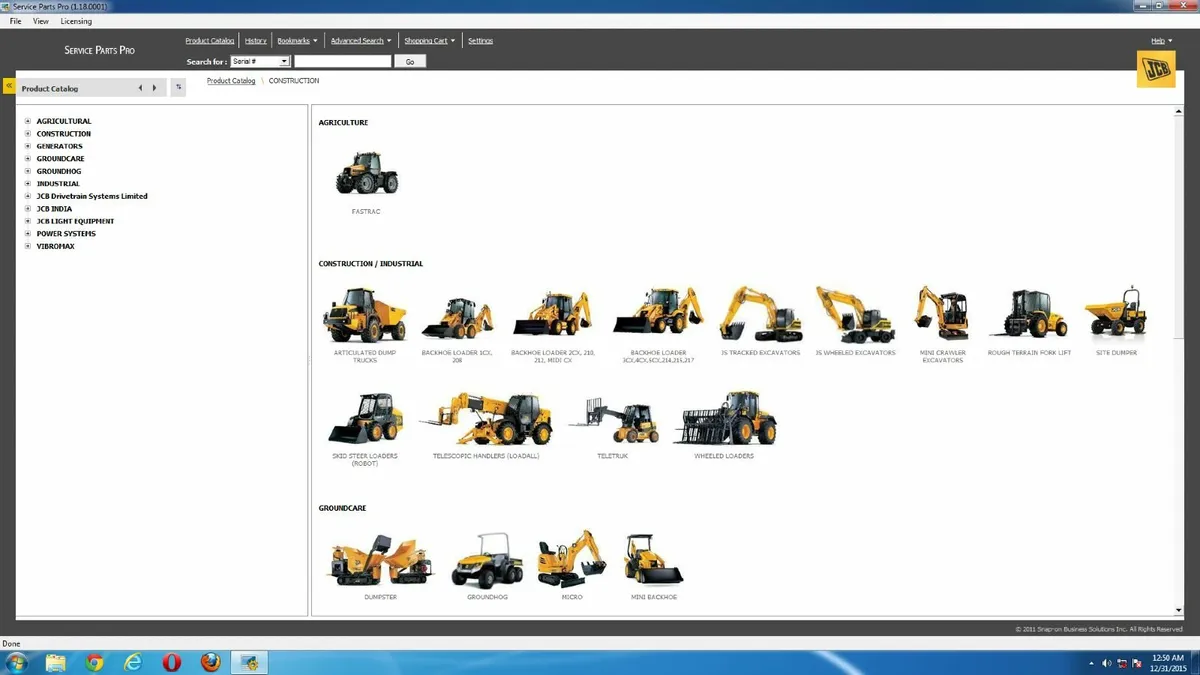The height and width of the screenshot is (675, 1200).
Task: Open the Settings link
Action: point(481,41)
